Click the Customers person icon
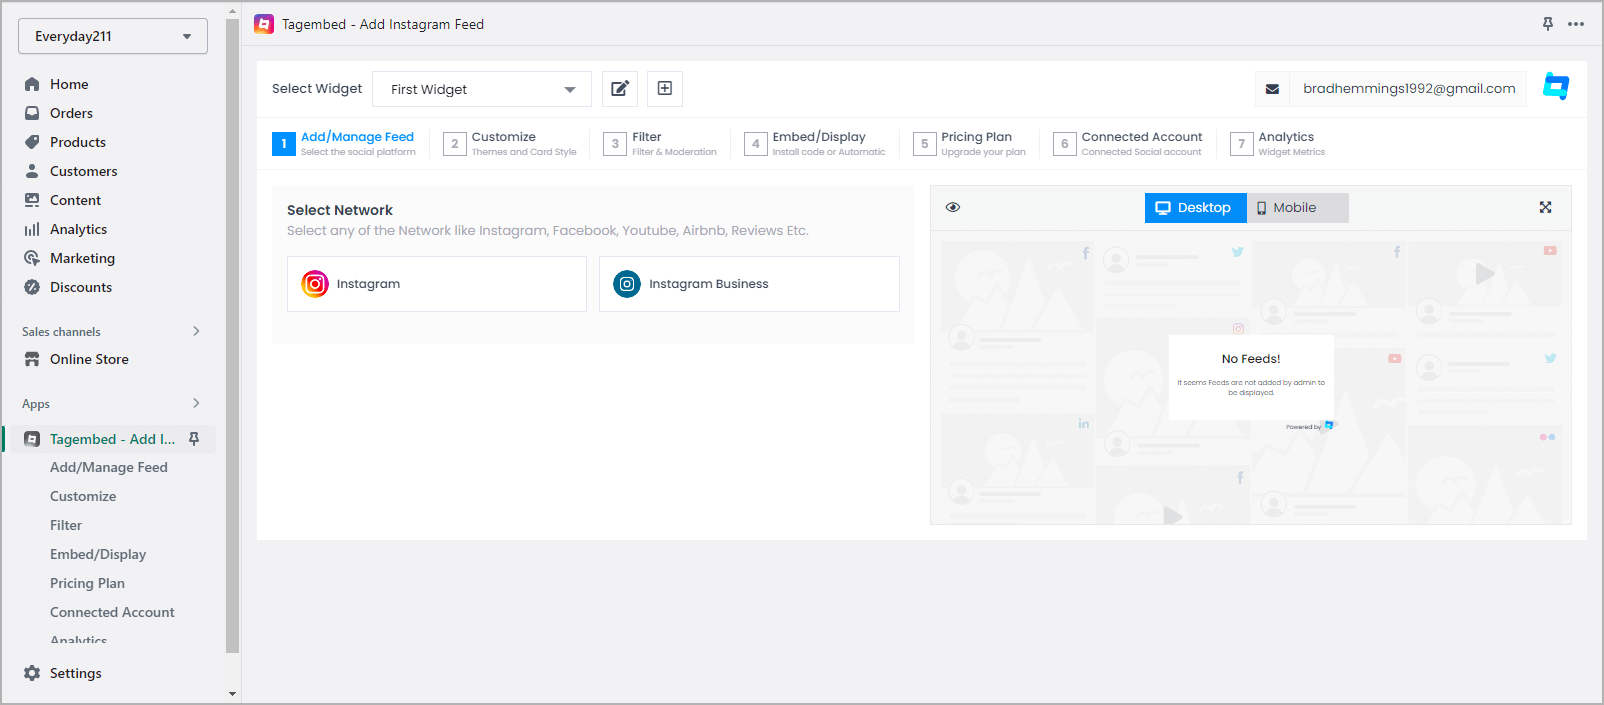Screen dimensions: 1604x705 [32, 171]
